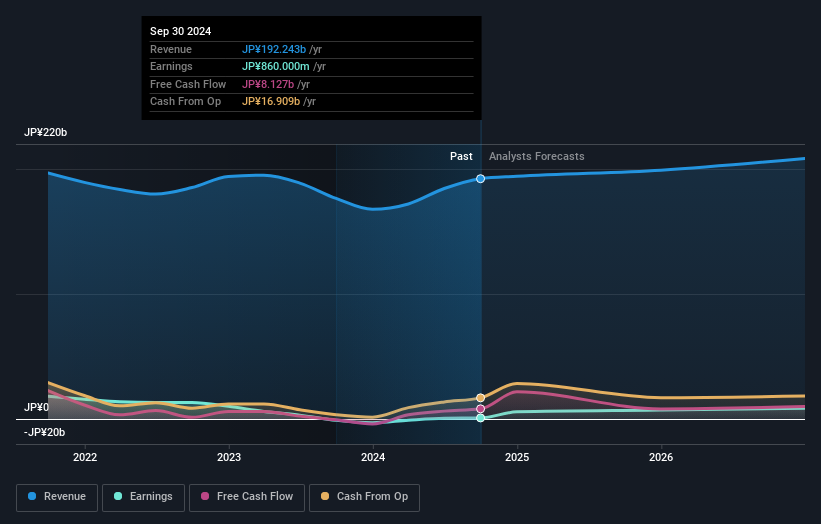
Task: Click the pink Free Cash Flow legend dot
Action: (x=205, y=496)
